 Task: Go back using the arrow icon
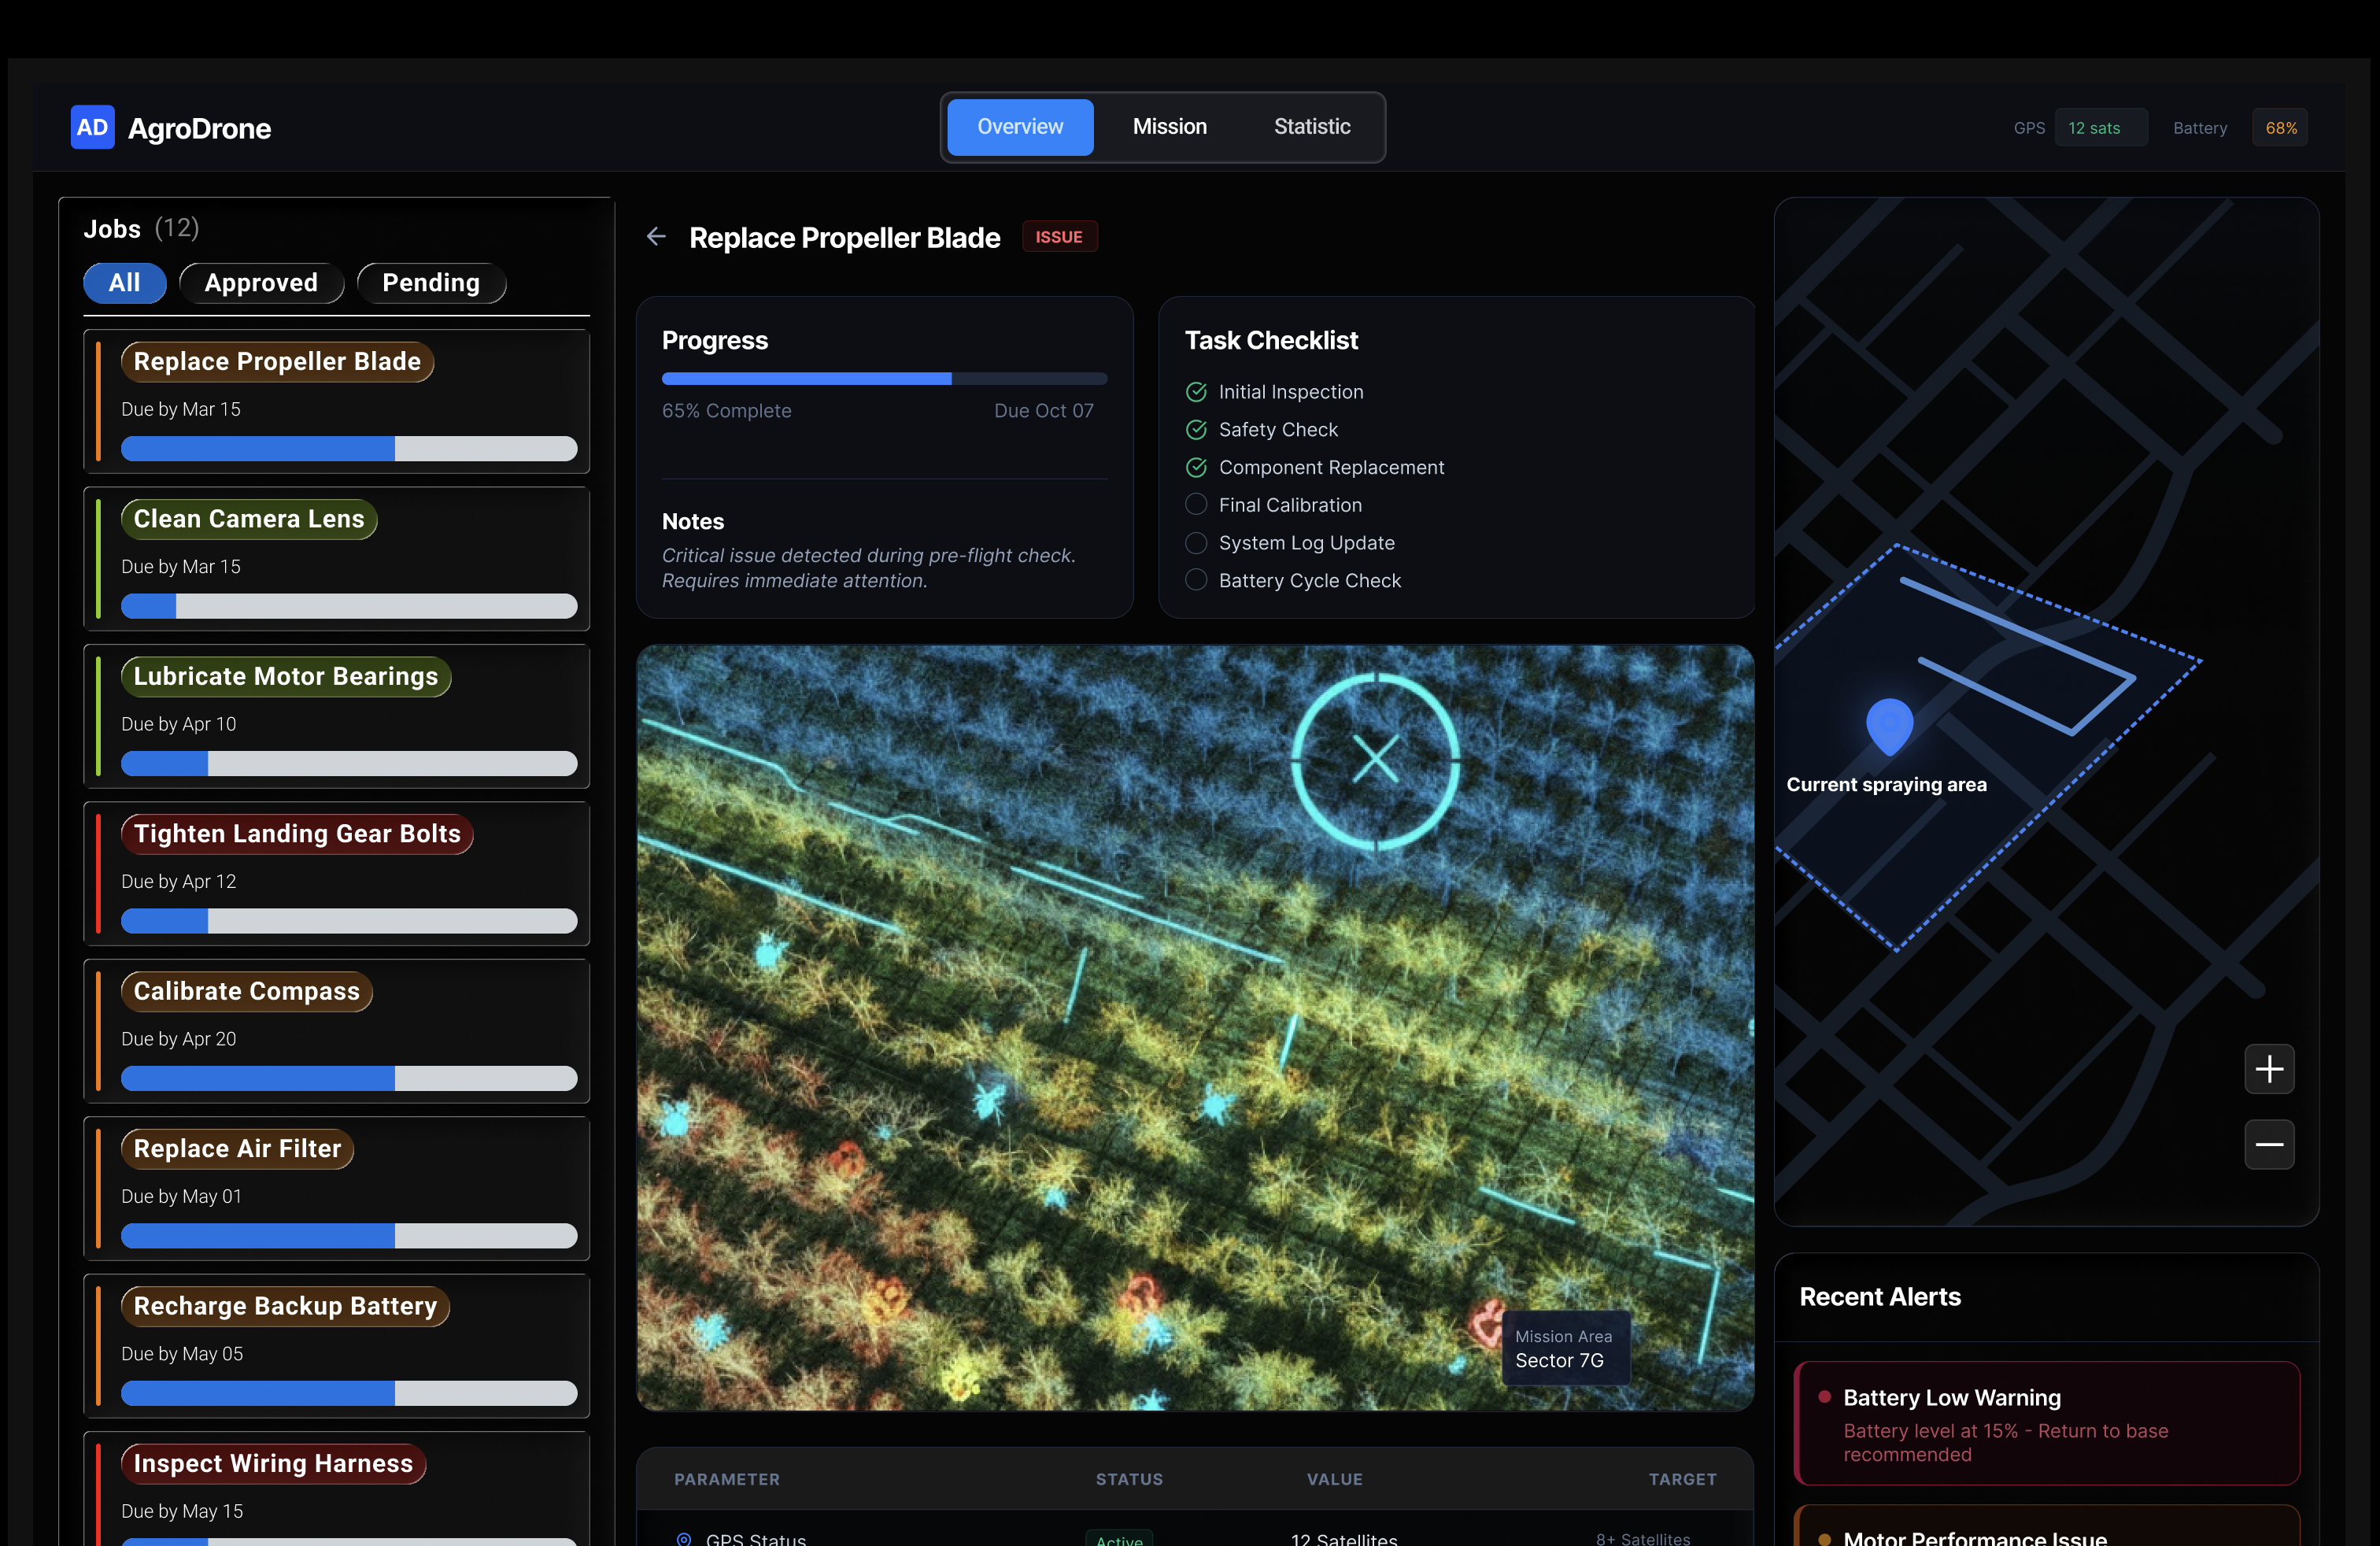point(656,237)
